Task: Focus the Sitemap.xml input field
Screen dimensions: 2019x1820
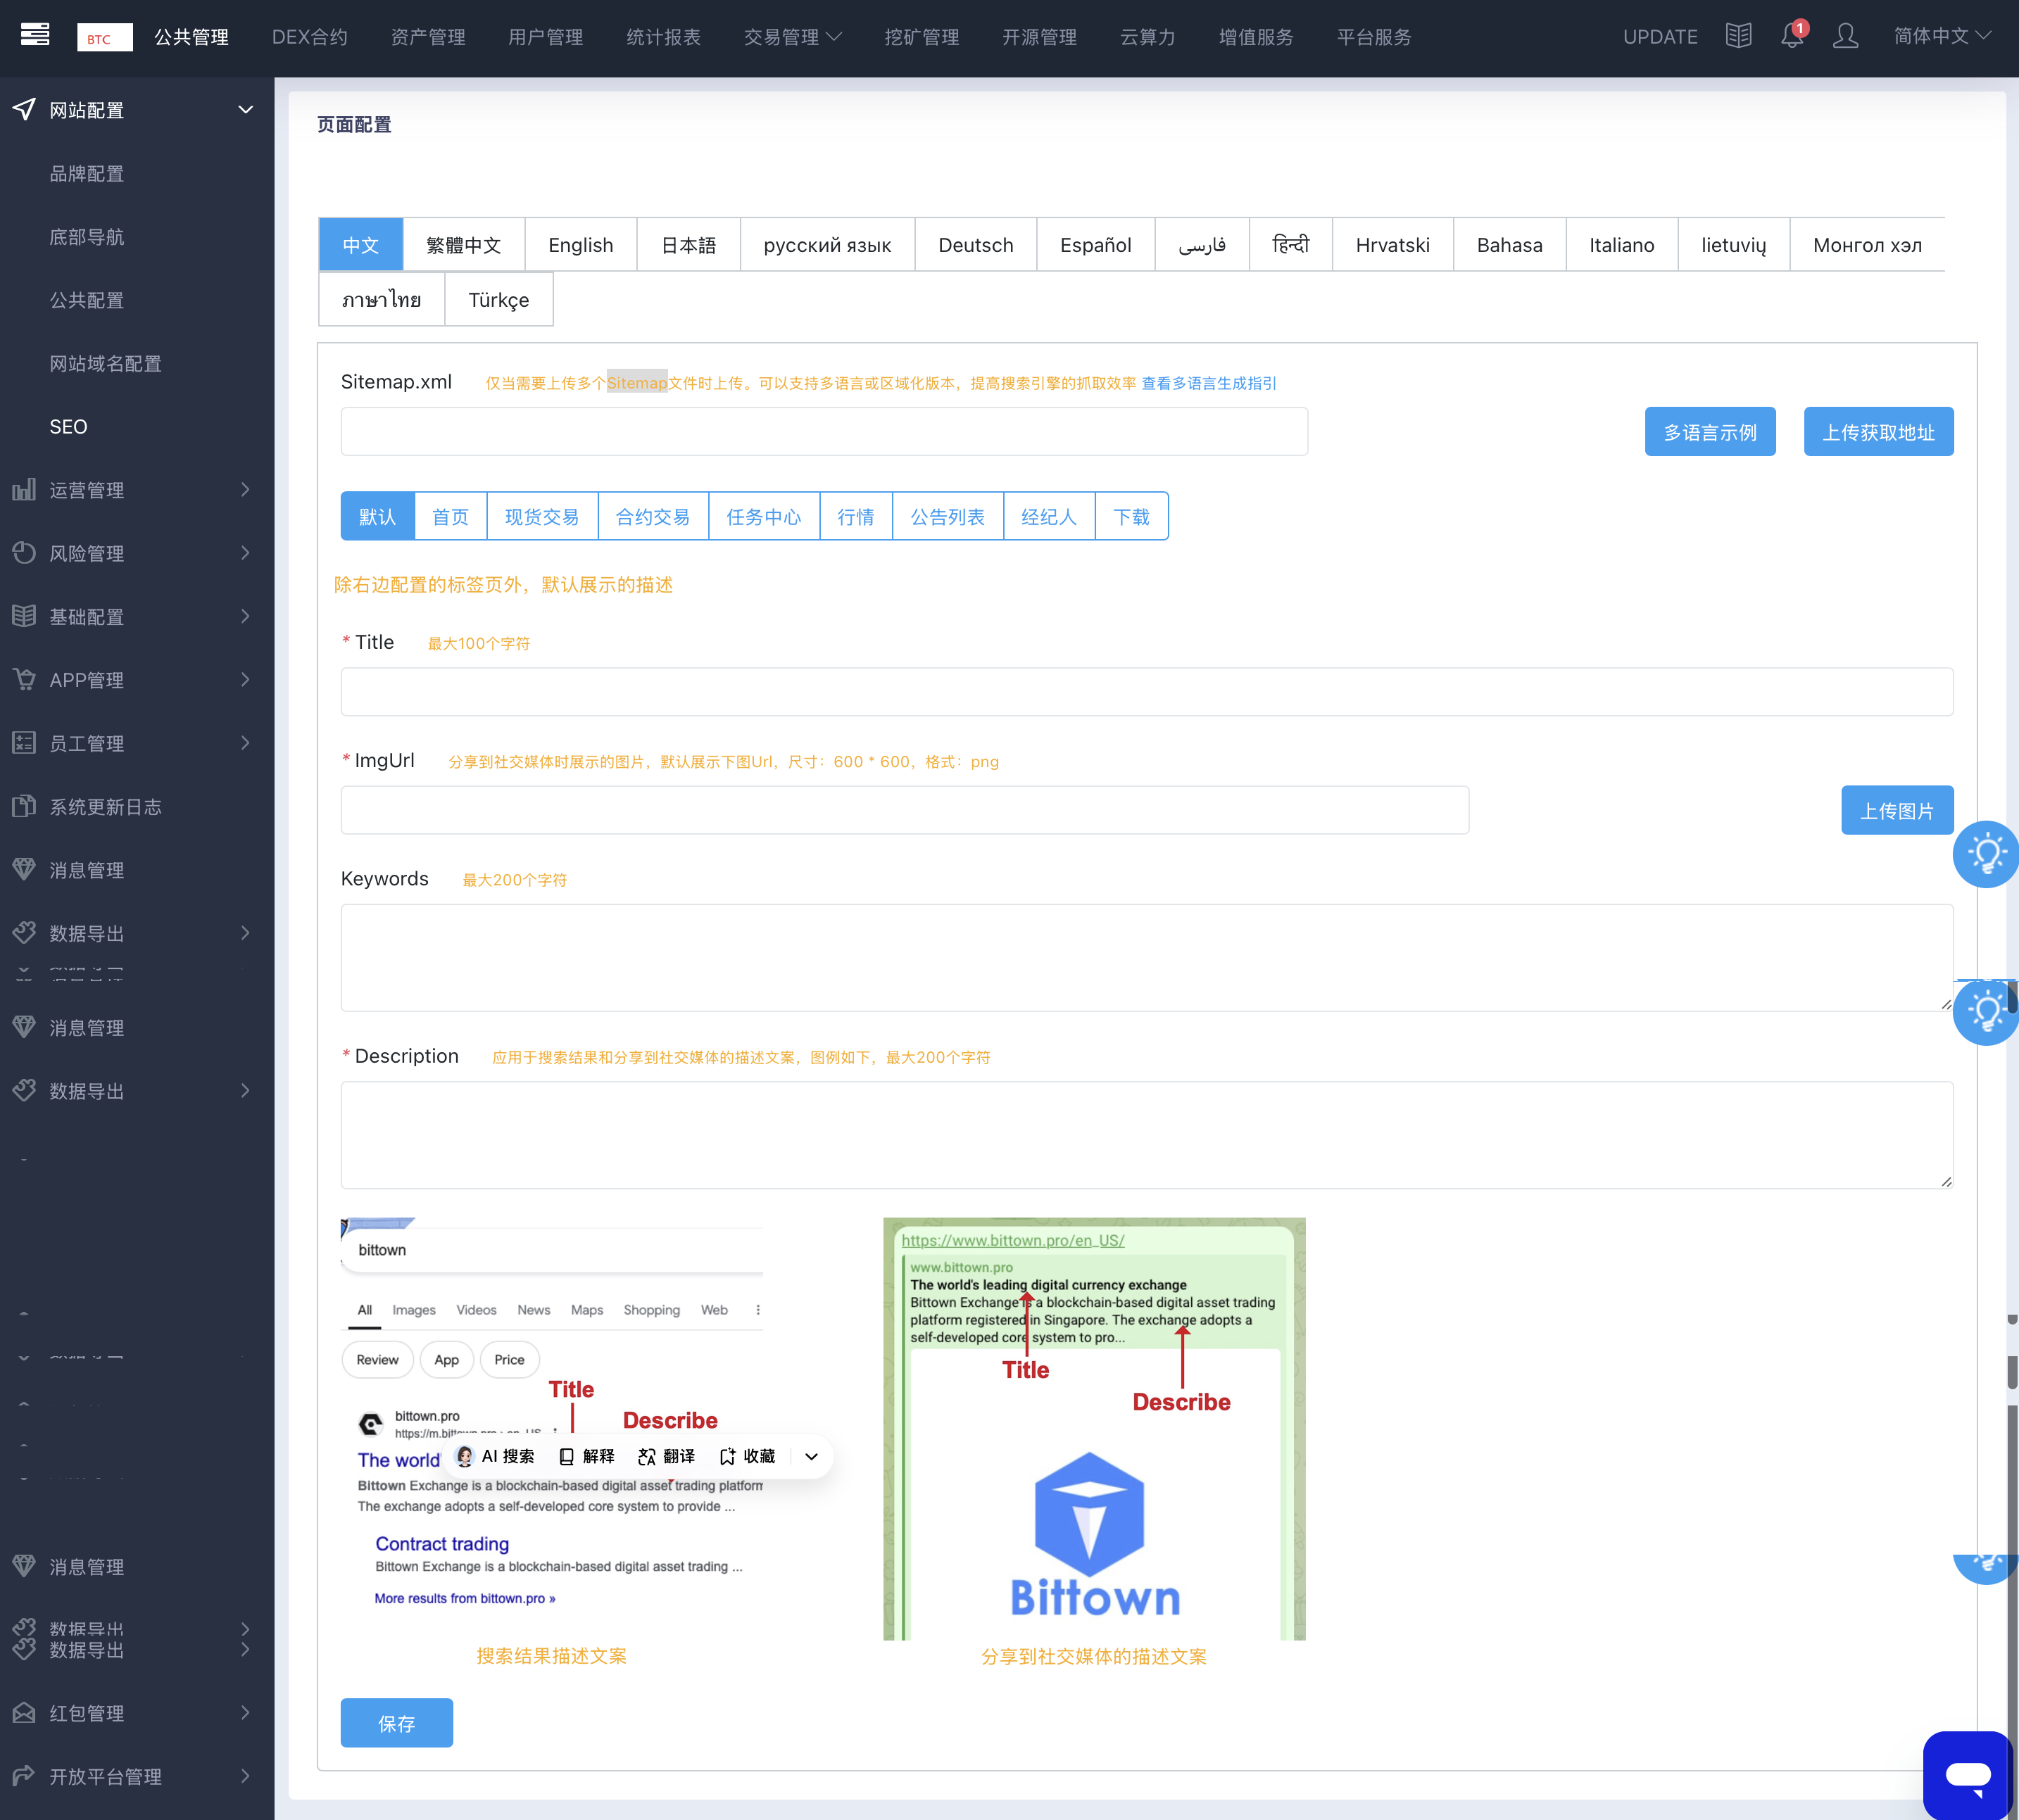Action: [x=824, y=431]
